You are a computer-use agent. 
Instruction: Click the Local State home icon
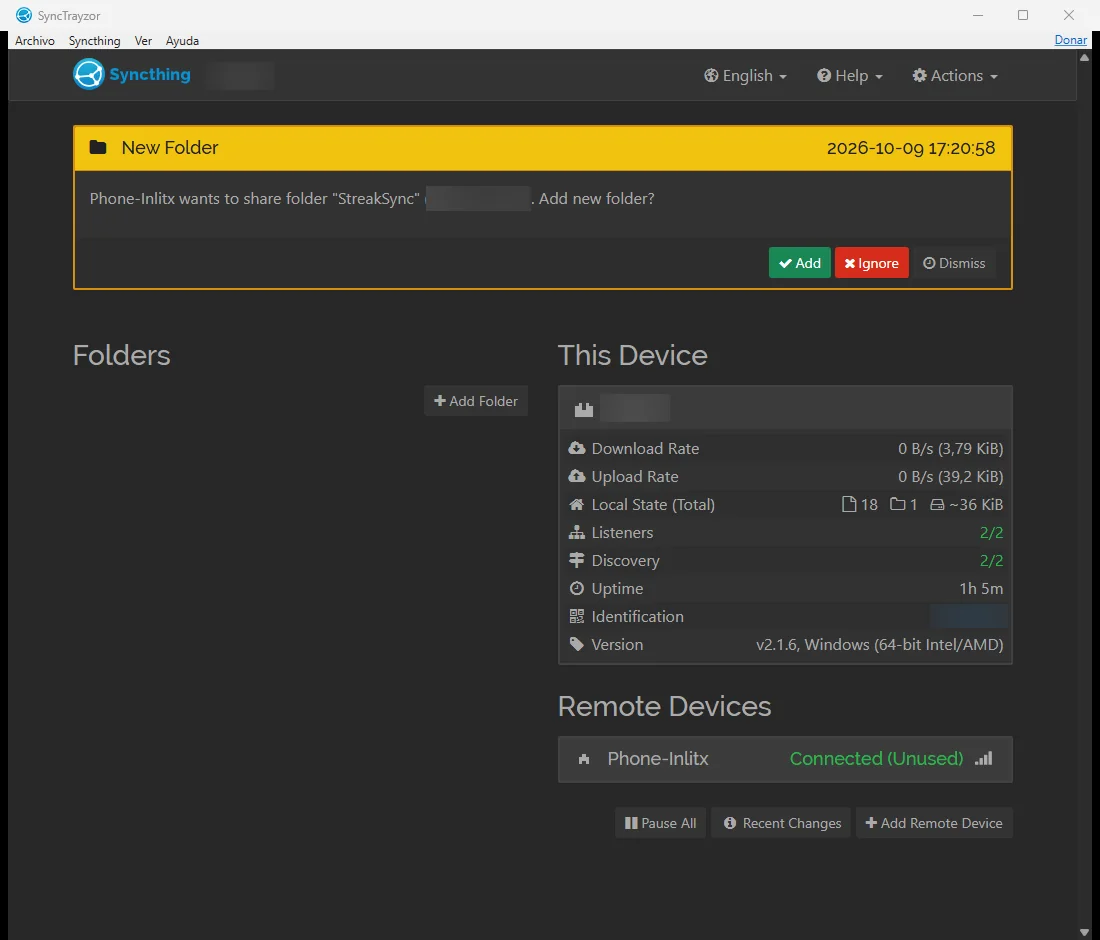point(577,504)
